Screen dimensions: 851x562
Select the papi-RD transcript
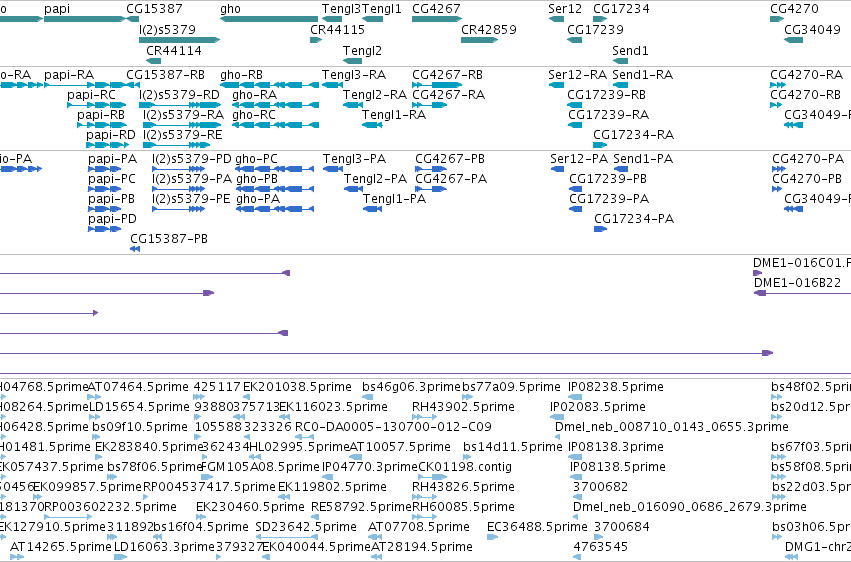106,145
